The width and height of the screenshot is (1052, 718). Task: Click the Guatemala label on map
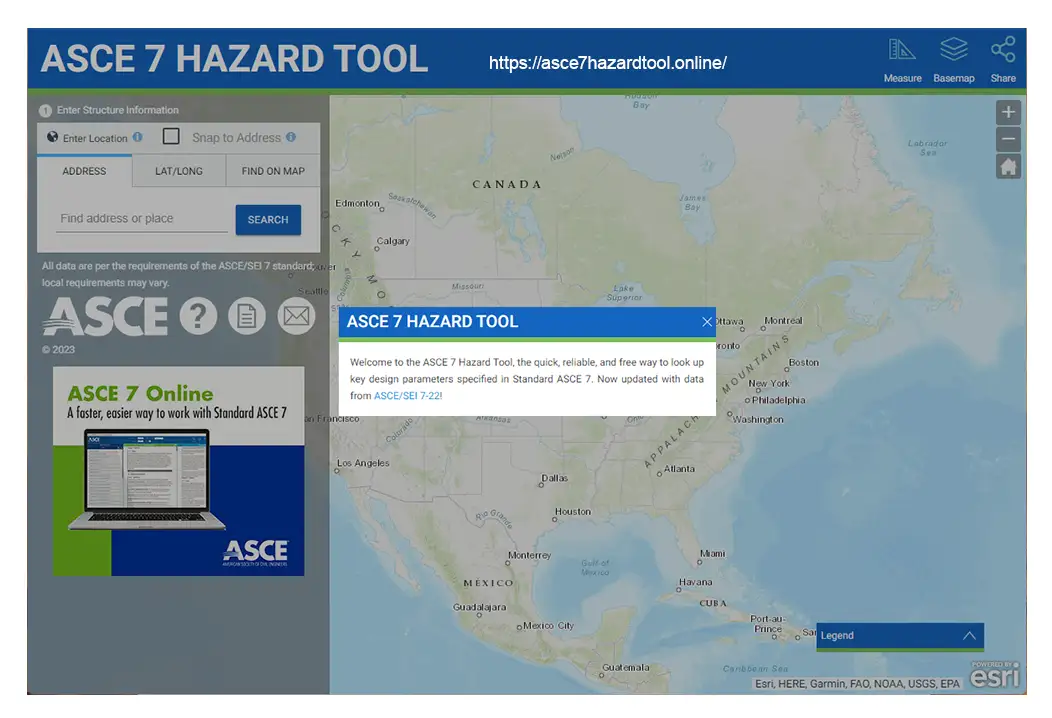point(625,668)
